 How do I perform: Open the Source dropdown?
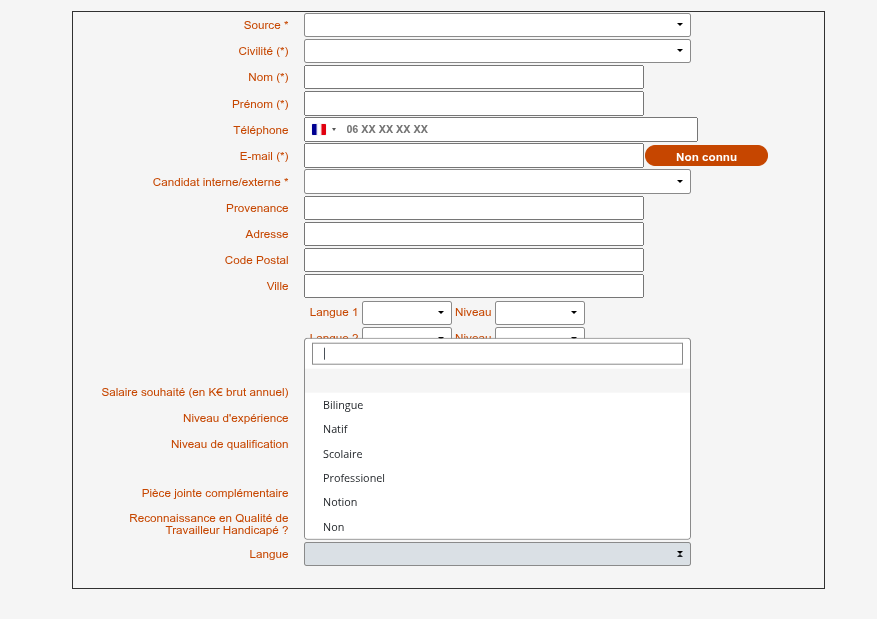[496, 25]
